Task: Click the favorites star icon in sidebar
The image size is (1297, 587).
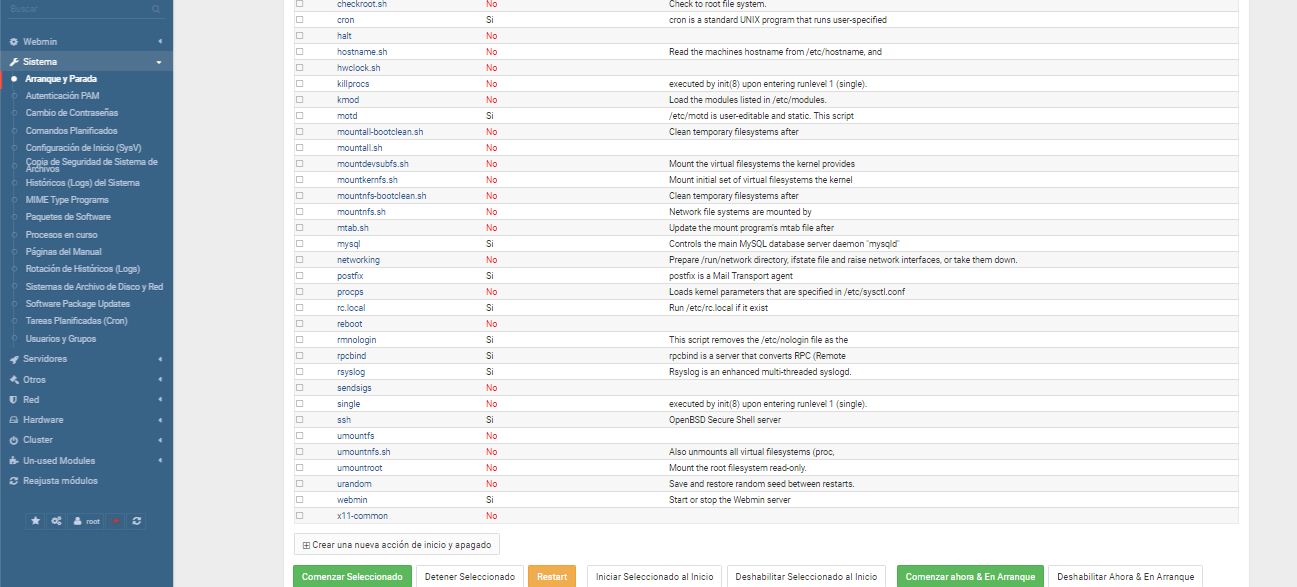Action: (36, 521)
